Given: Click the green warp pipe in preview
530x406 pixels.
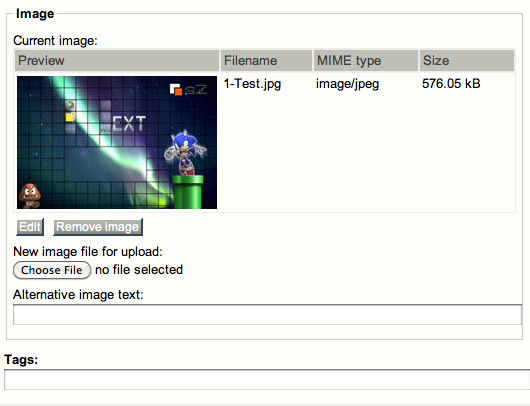Looking at the screenshot, I should pyautogui.click(x=188, y=192).
